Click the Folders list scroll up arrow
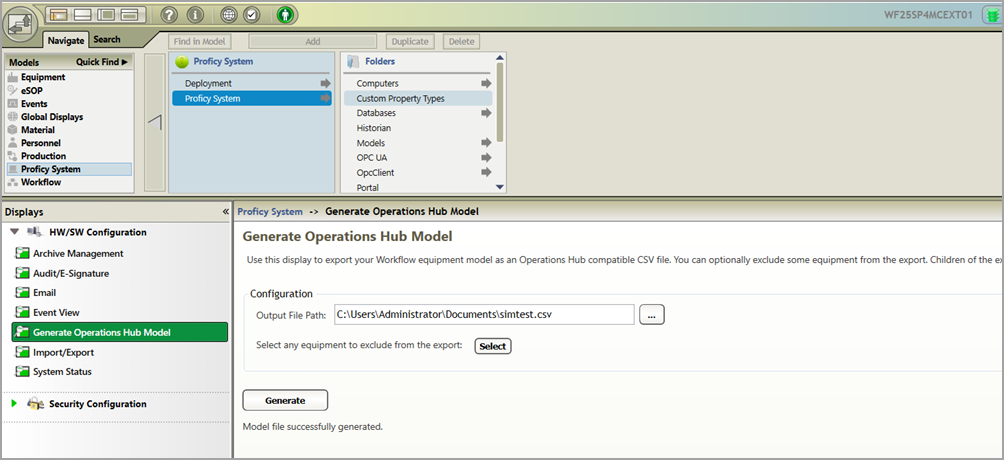This screenshot has width=1004, height=460. click(x=500, y=58)
